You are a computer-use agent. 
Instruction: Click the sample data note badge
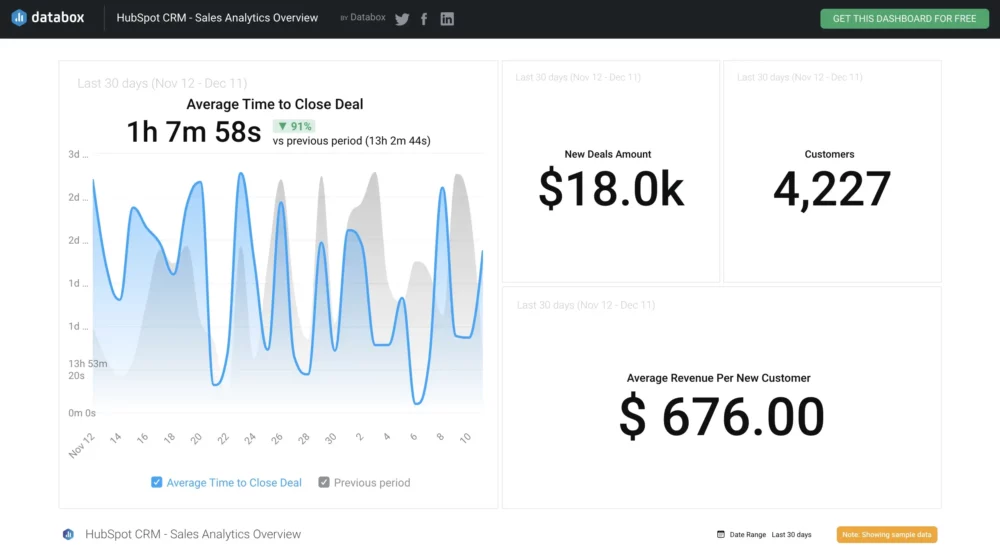(886, 535)
